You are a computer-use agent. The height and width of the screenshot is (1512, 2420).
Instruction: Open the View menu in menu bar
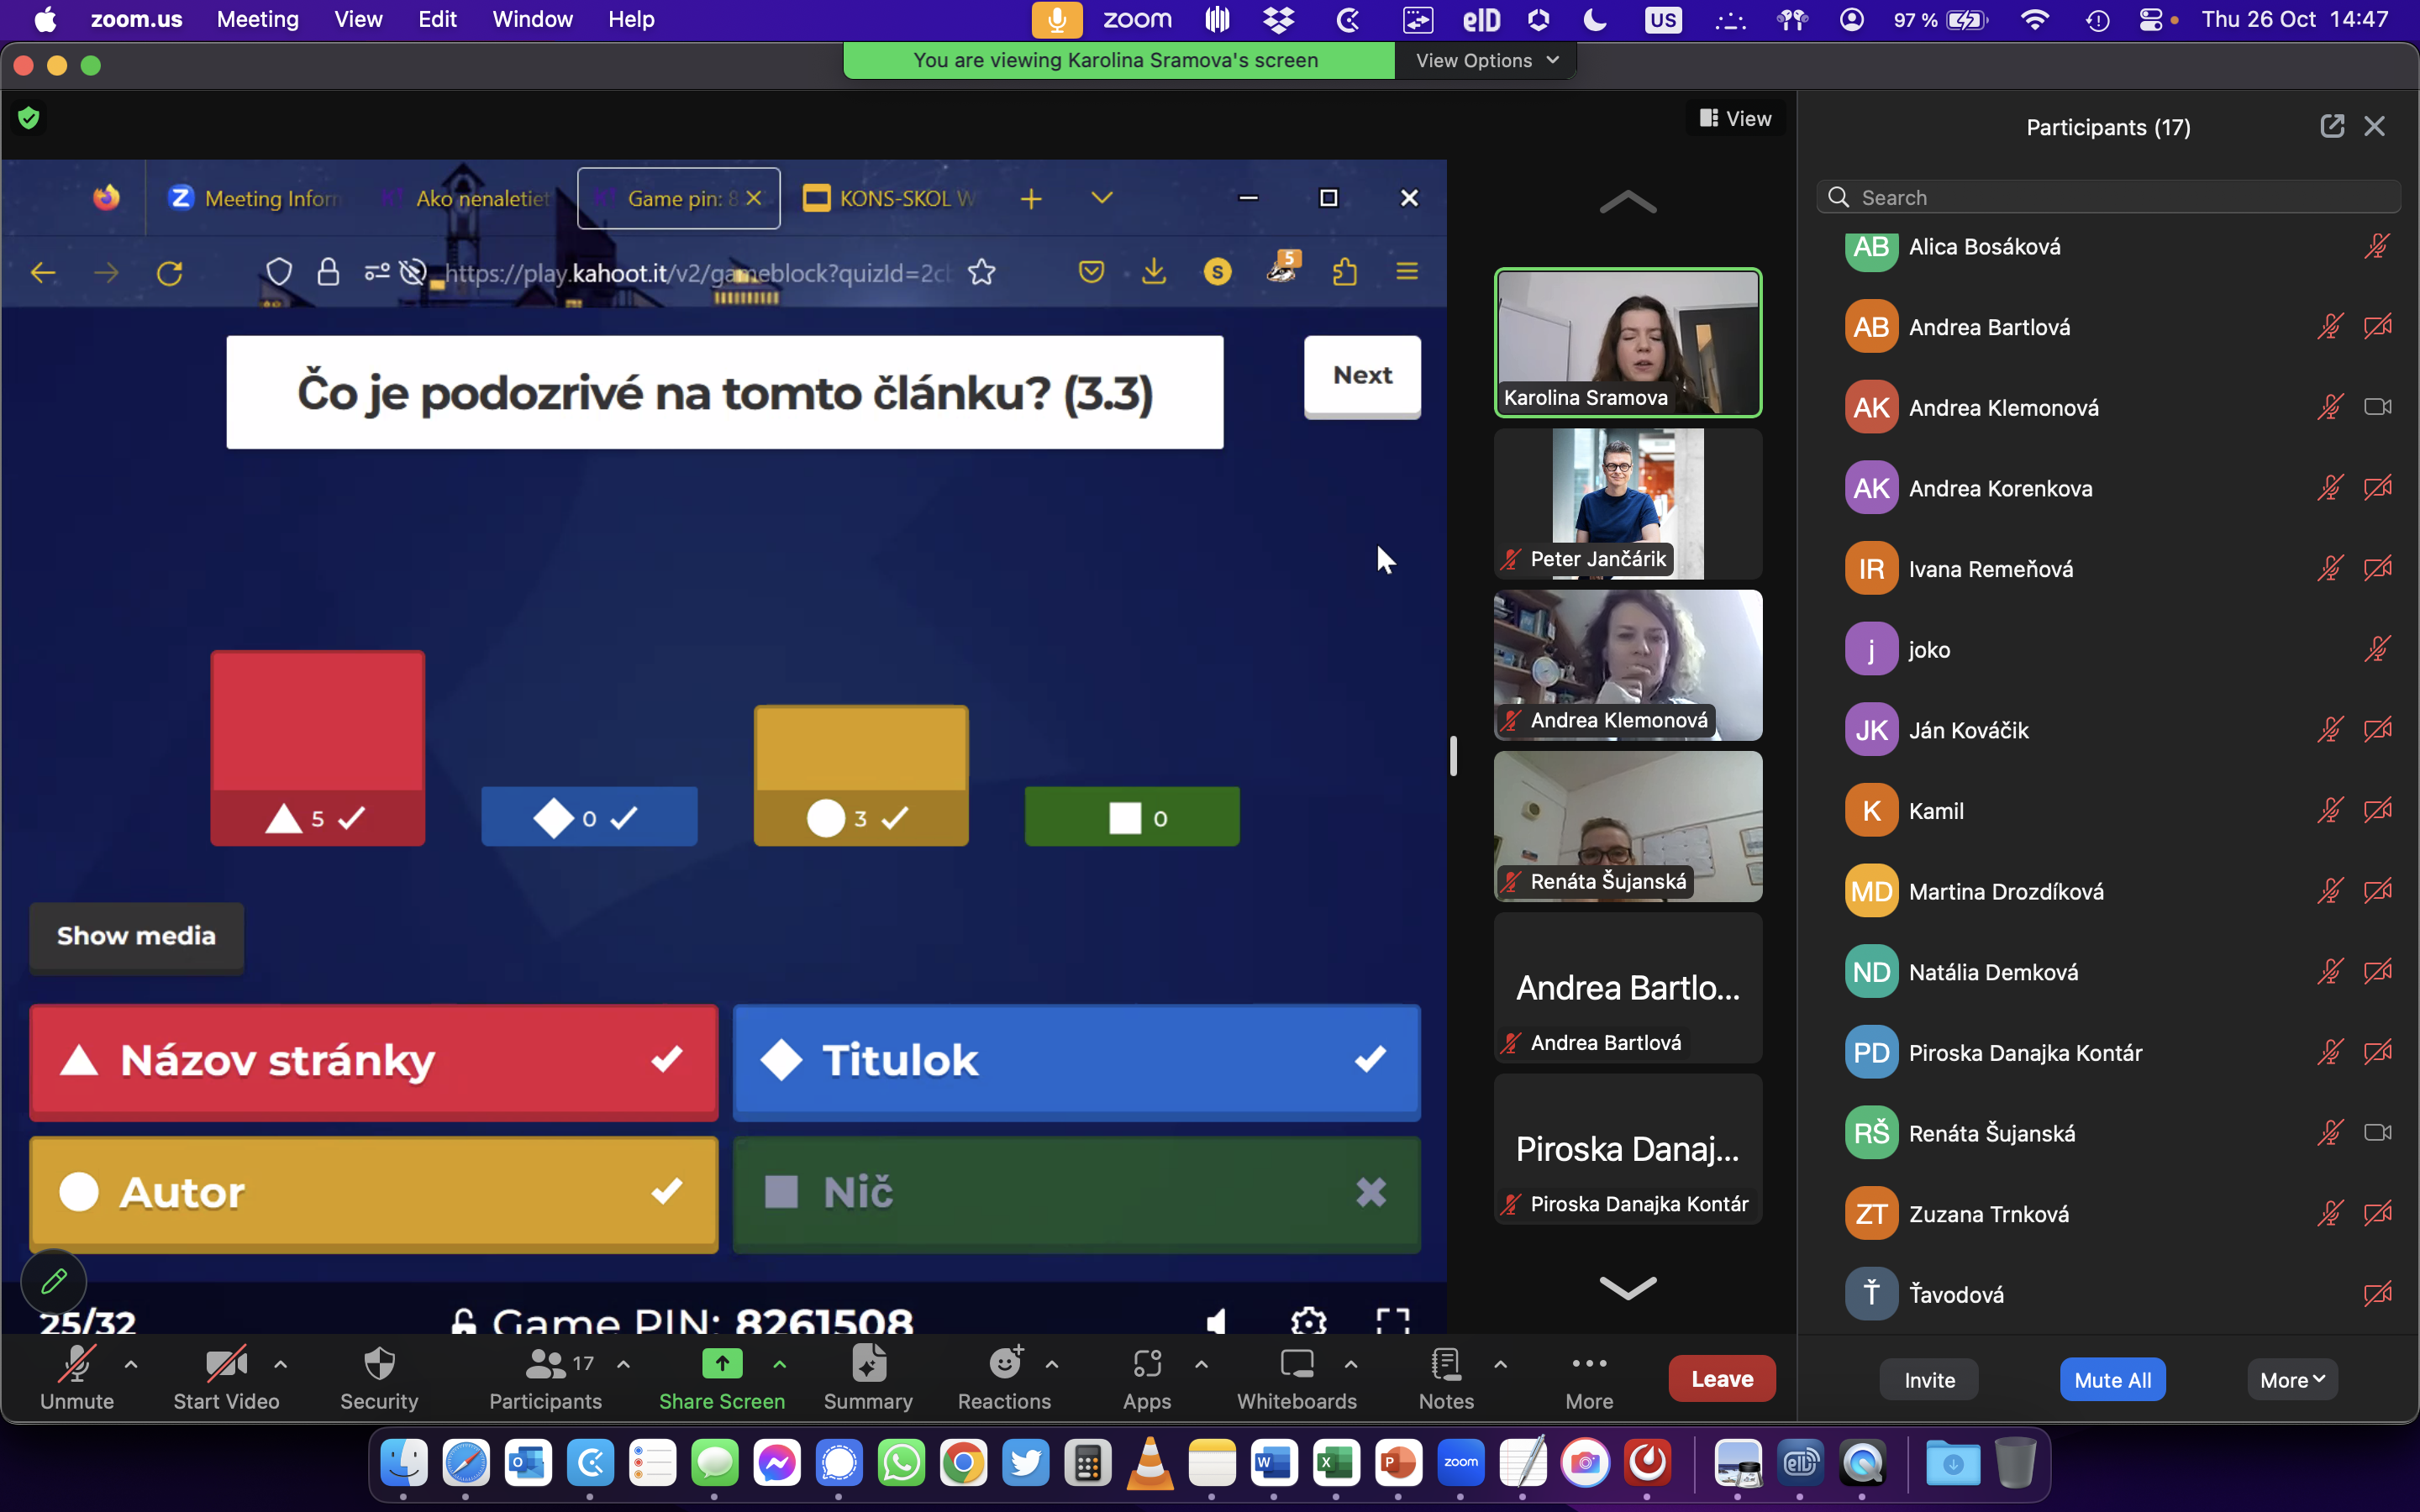(x=358, y=19)
